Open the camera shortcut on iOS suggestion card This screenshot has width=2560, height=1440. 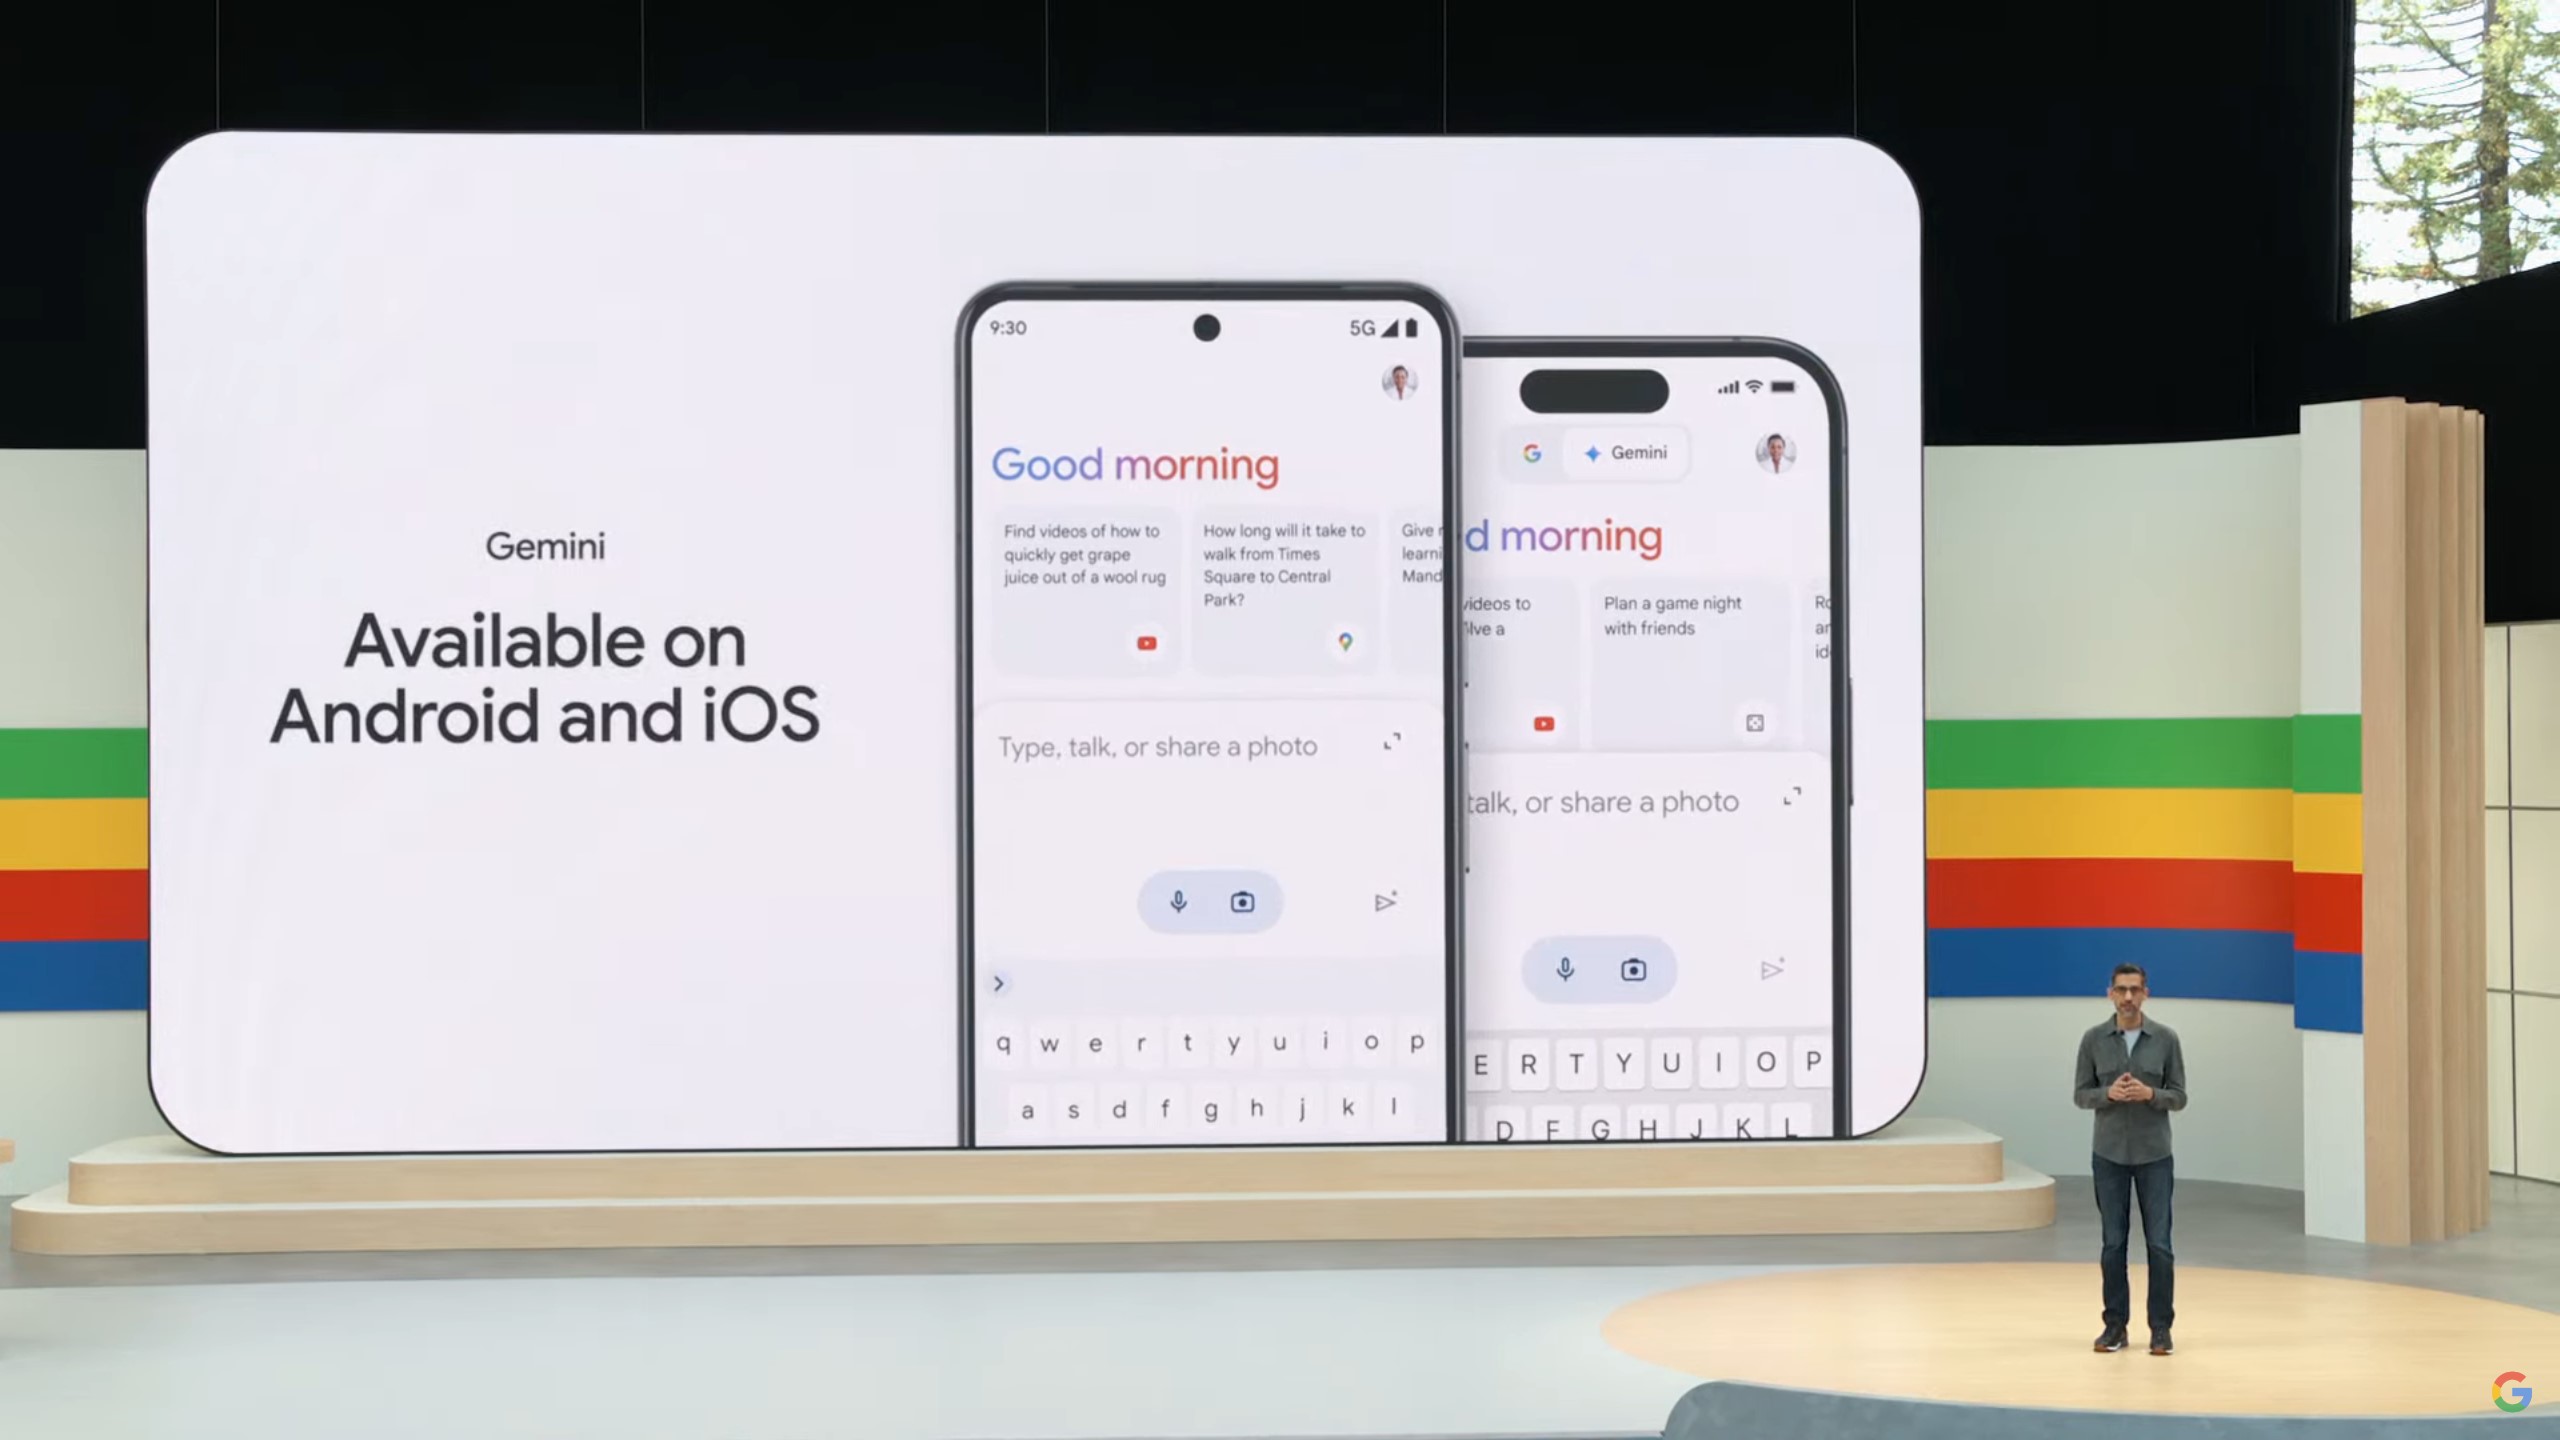[1633, 969]
